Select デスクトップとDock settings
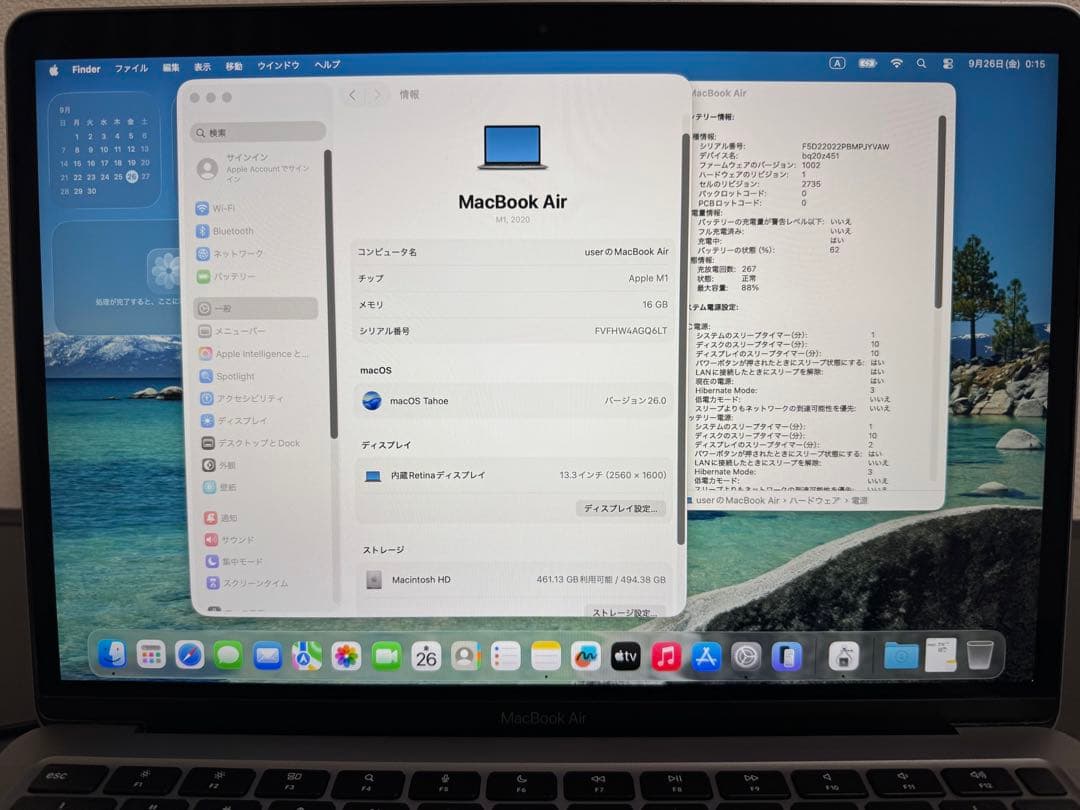 click(x=258, y=443)
